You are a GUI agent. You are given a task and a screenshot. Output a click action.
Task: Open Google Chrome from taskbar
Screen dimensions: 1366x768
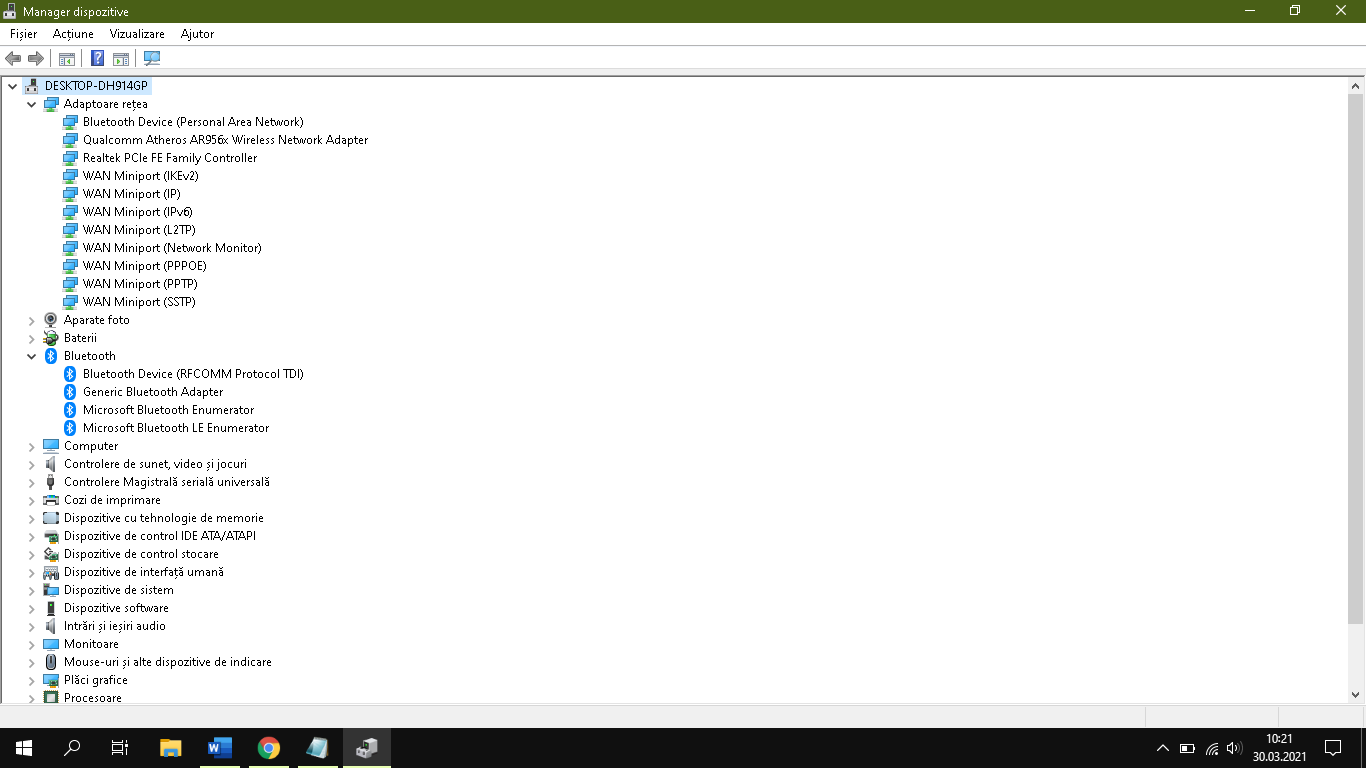tap(268, 748)
